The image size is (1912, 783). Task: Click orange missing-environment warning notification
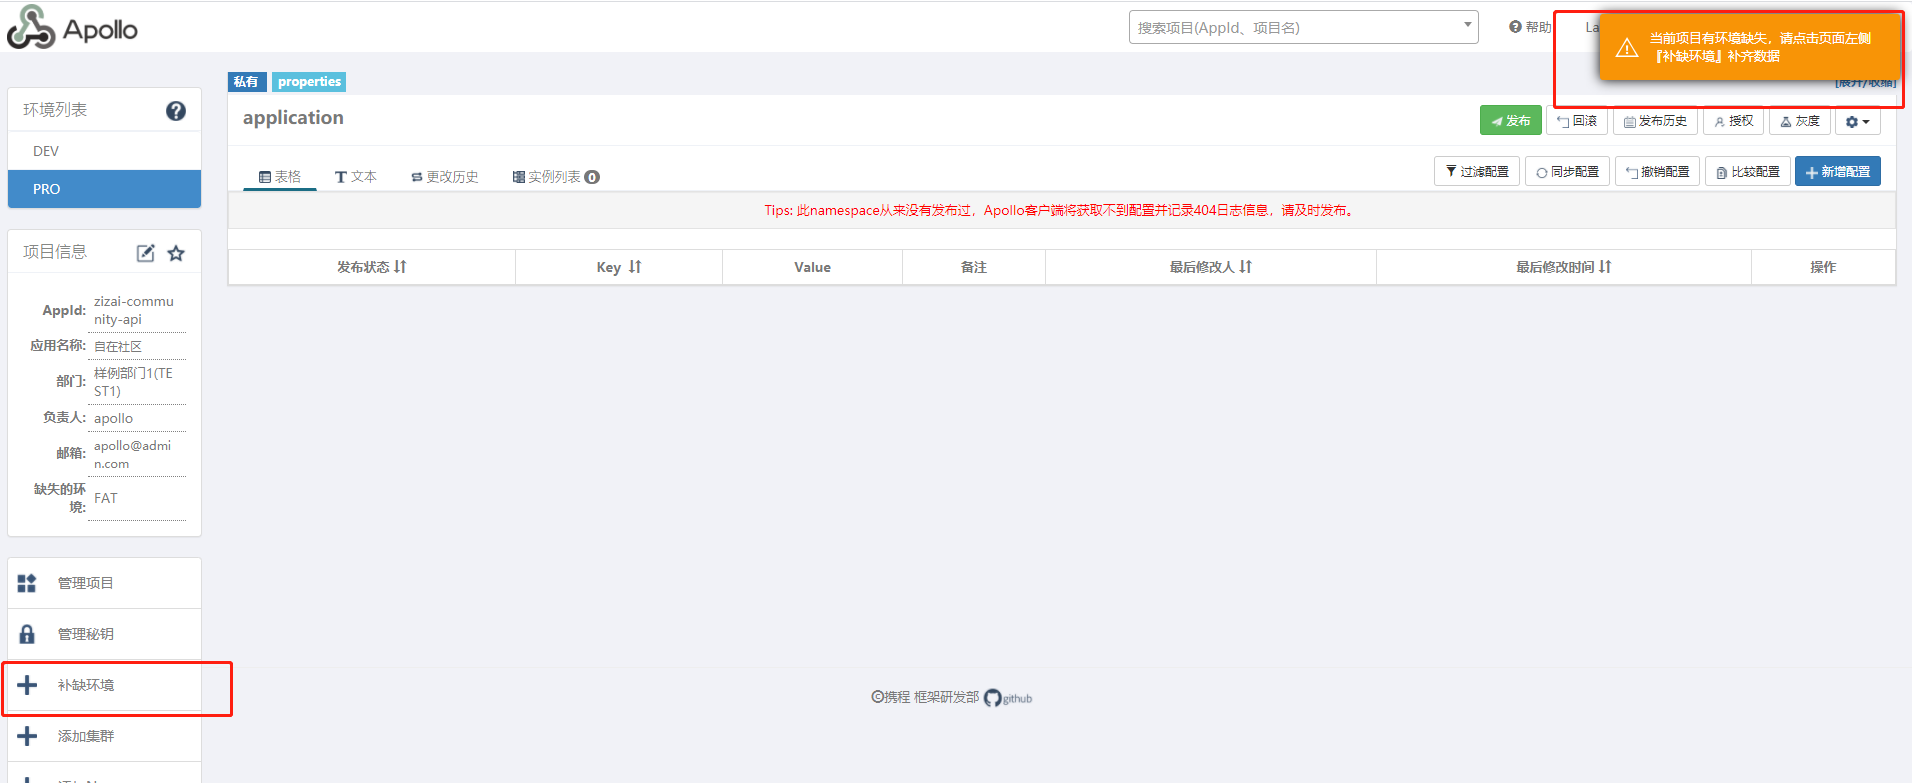[x=1748, y=46]
